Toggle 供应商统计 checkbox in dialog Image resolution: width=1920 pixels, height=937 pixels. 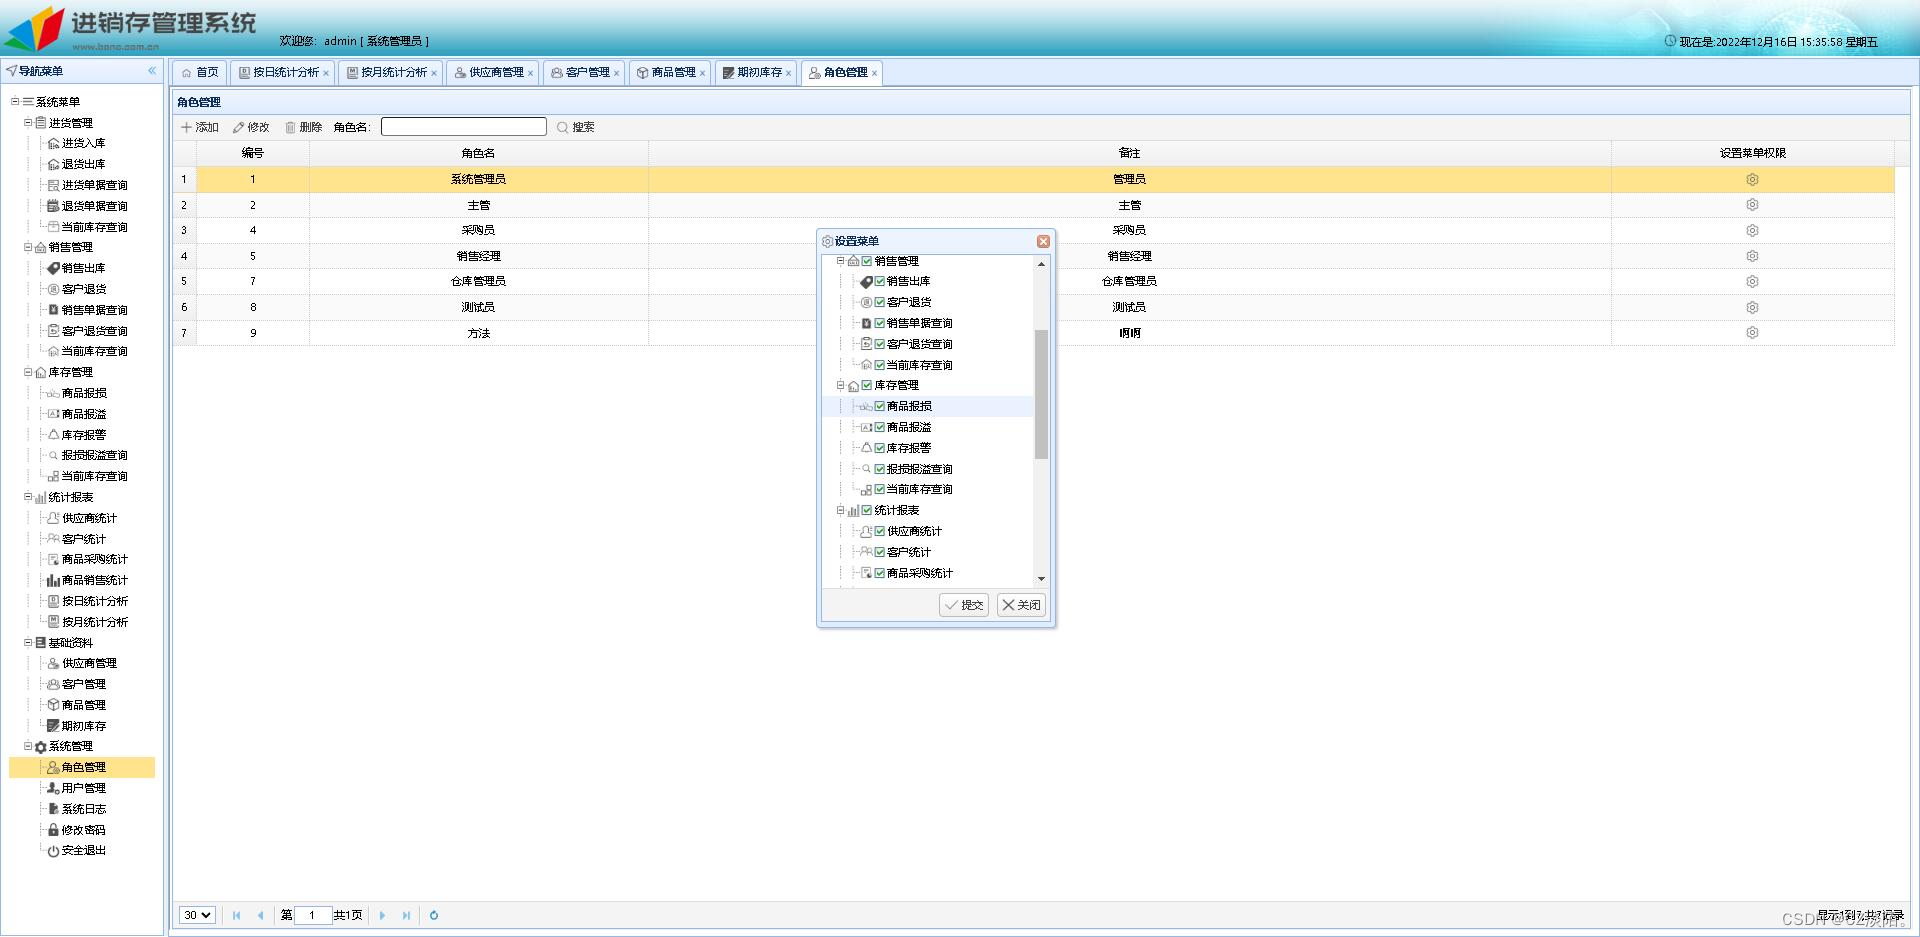tap(880, 531)
